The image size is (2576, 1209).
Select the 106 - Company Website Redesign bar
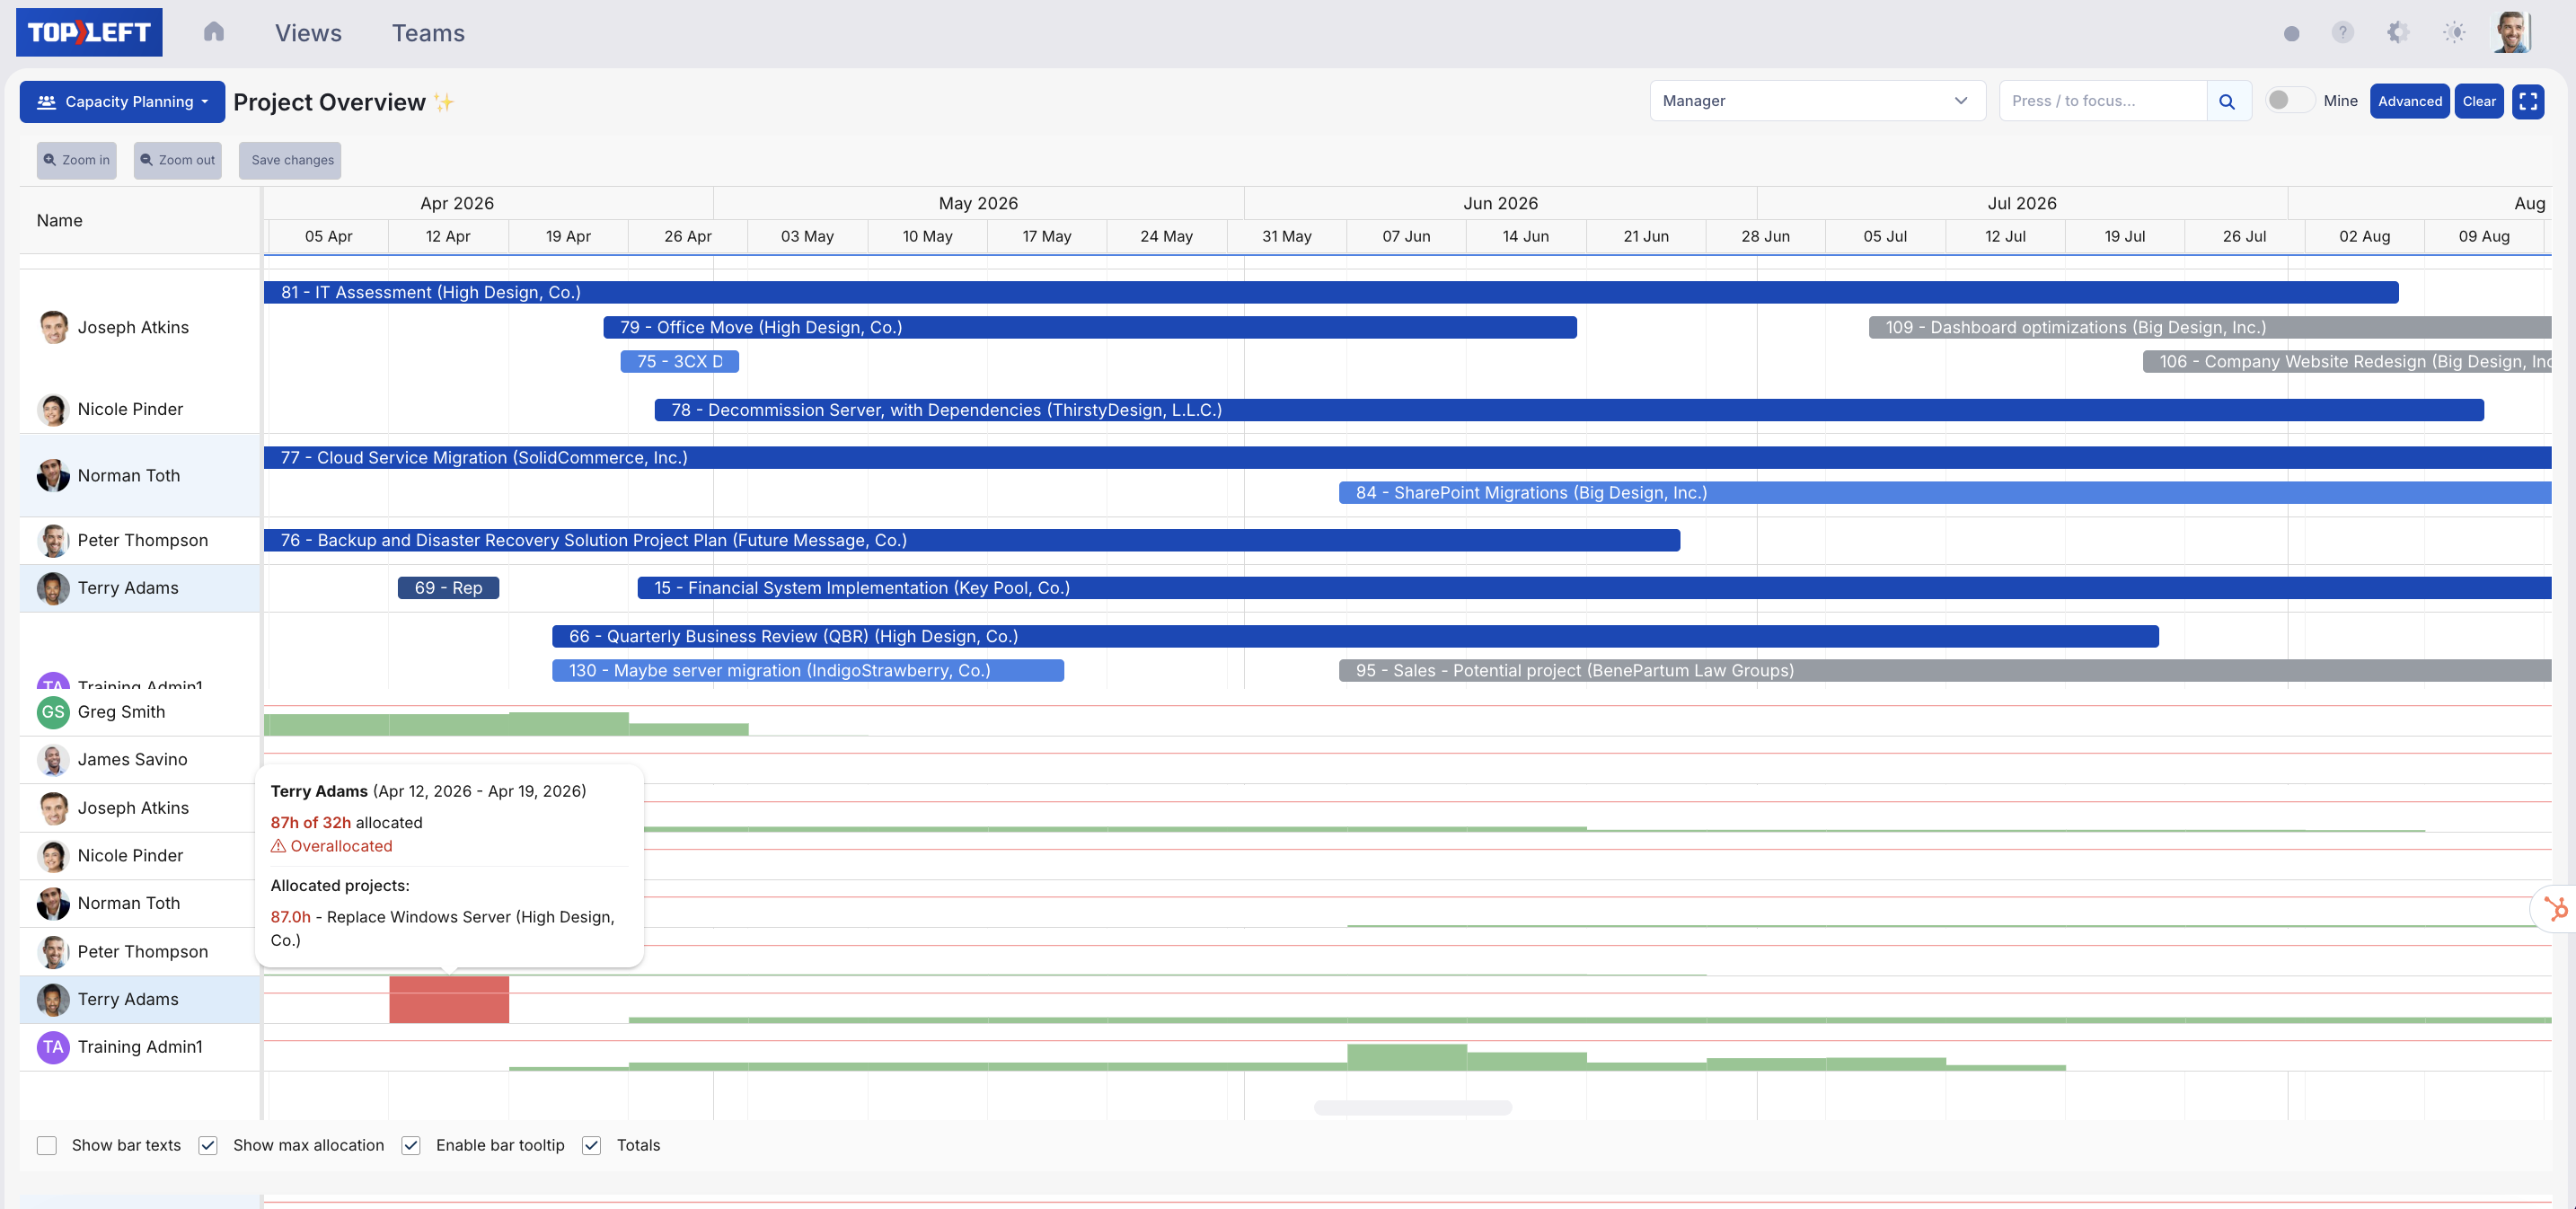[2347, 361]
